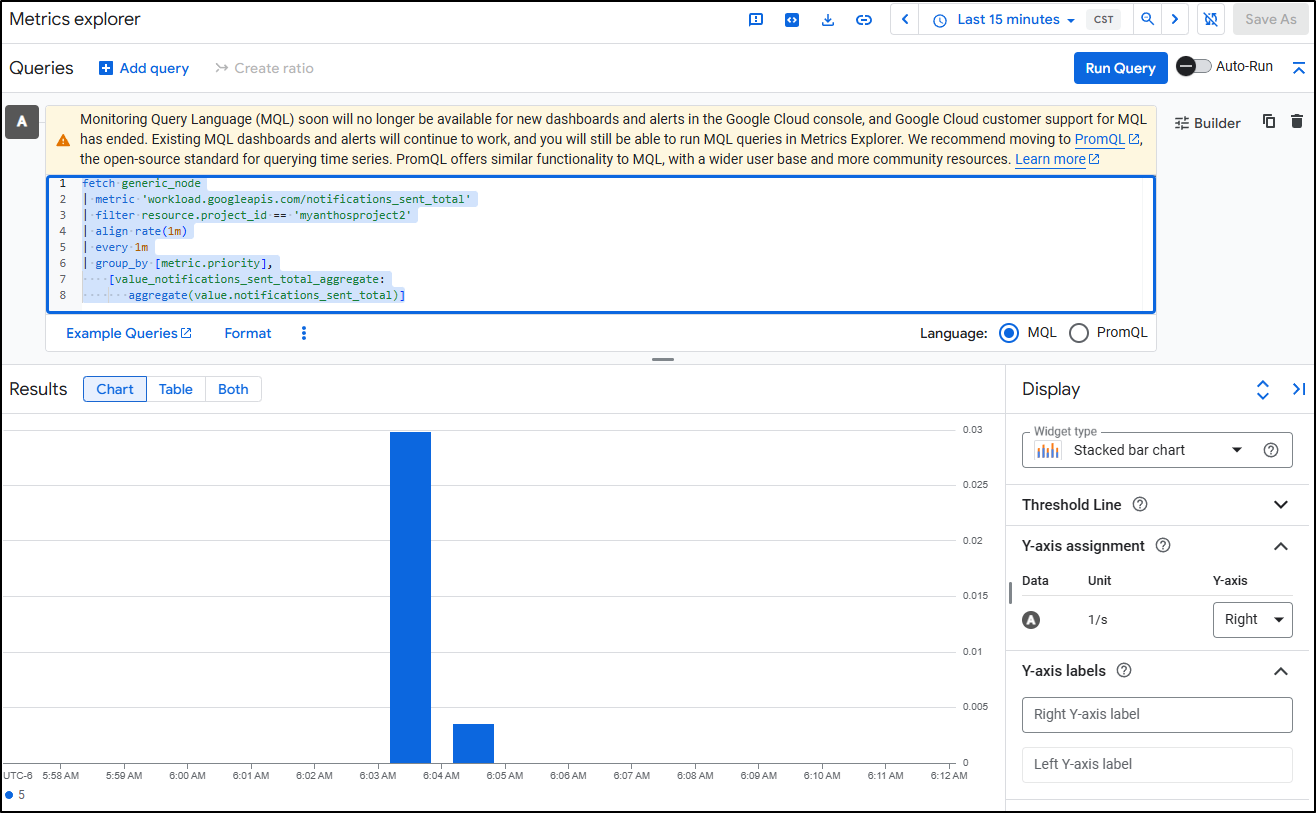
Task: Select the PromQL language radio button
Action: pyautogui.click(x=1079, y=333)
